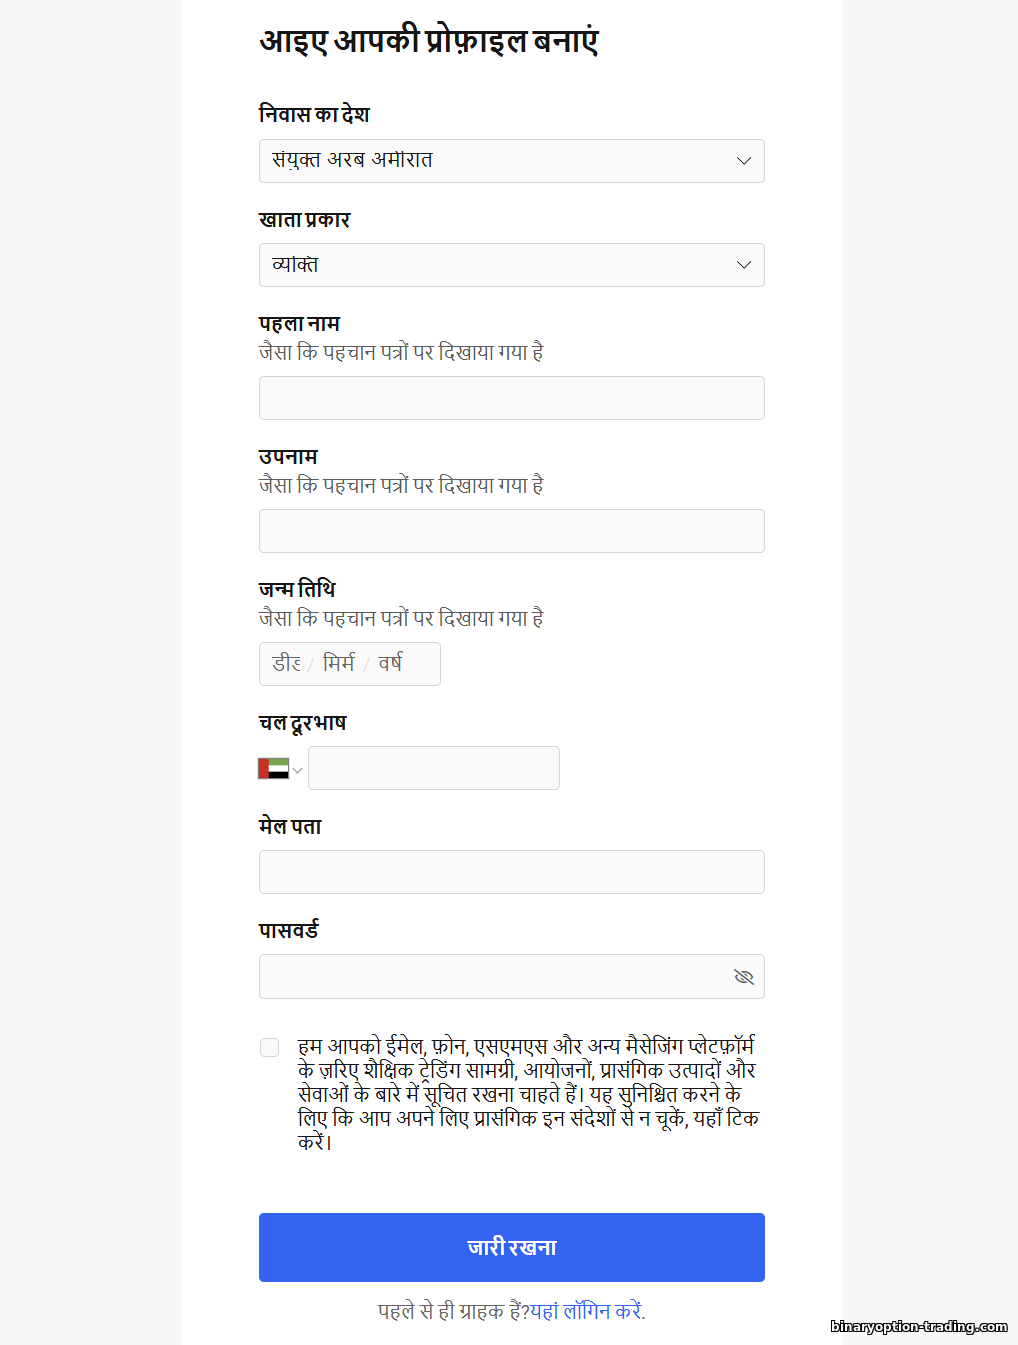
Task: Focus the मेल पता email input field
Action: [x=511, y=872]
